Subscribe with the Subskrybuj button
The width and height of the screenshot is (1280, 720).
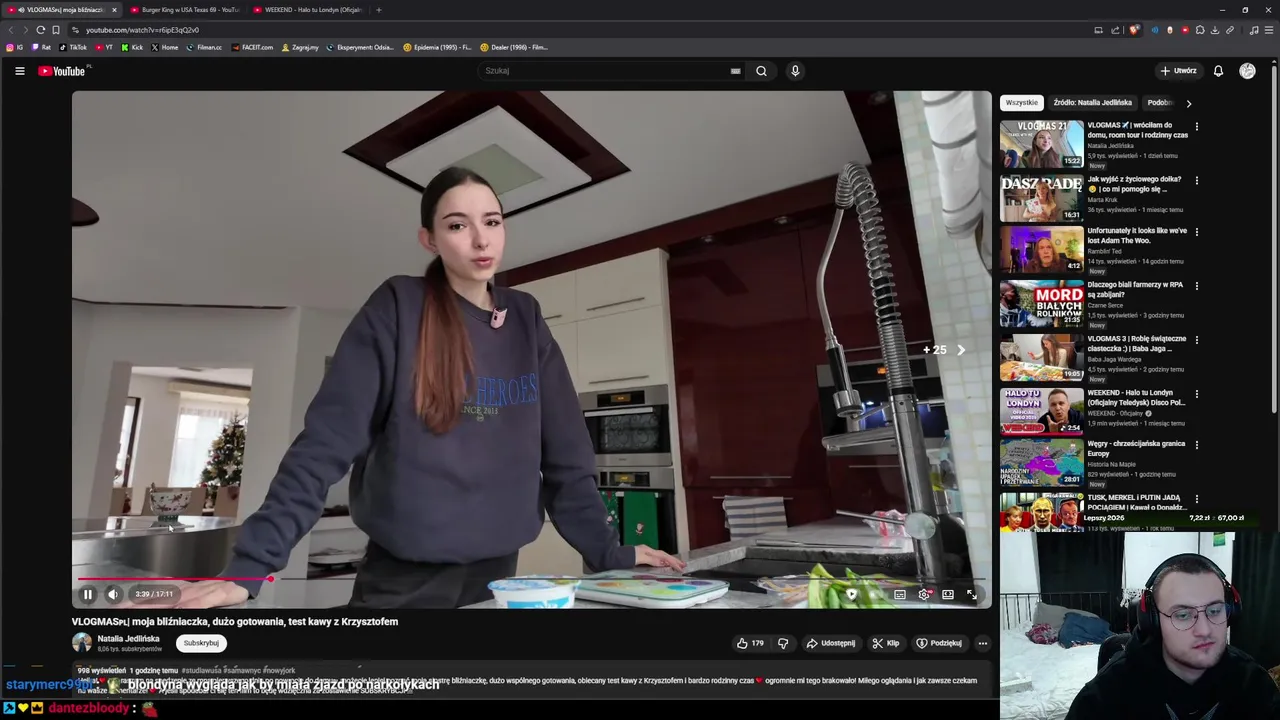point(201,643)
